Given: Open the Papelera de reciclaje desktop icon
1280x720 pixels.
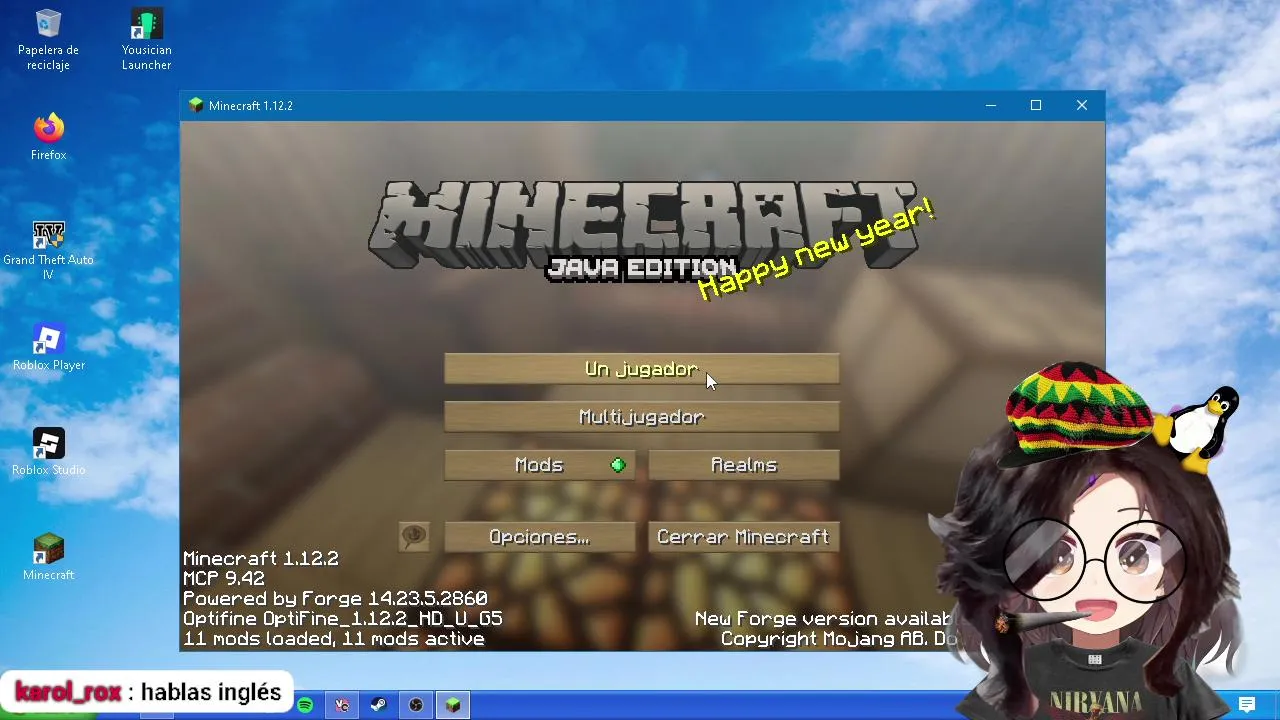Looking at the screenshot, I should [x=48, y=40].
